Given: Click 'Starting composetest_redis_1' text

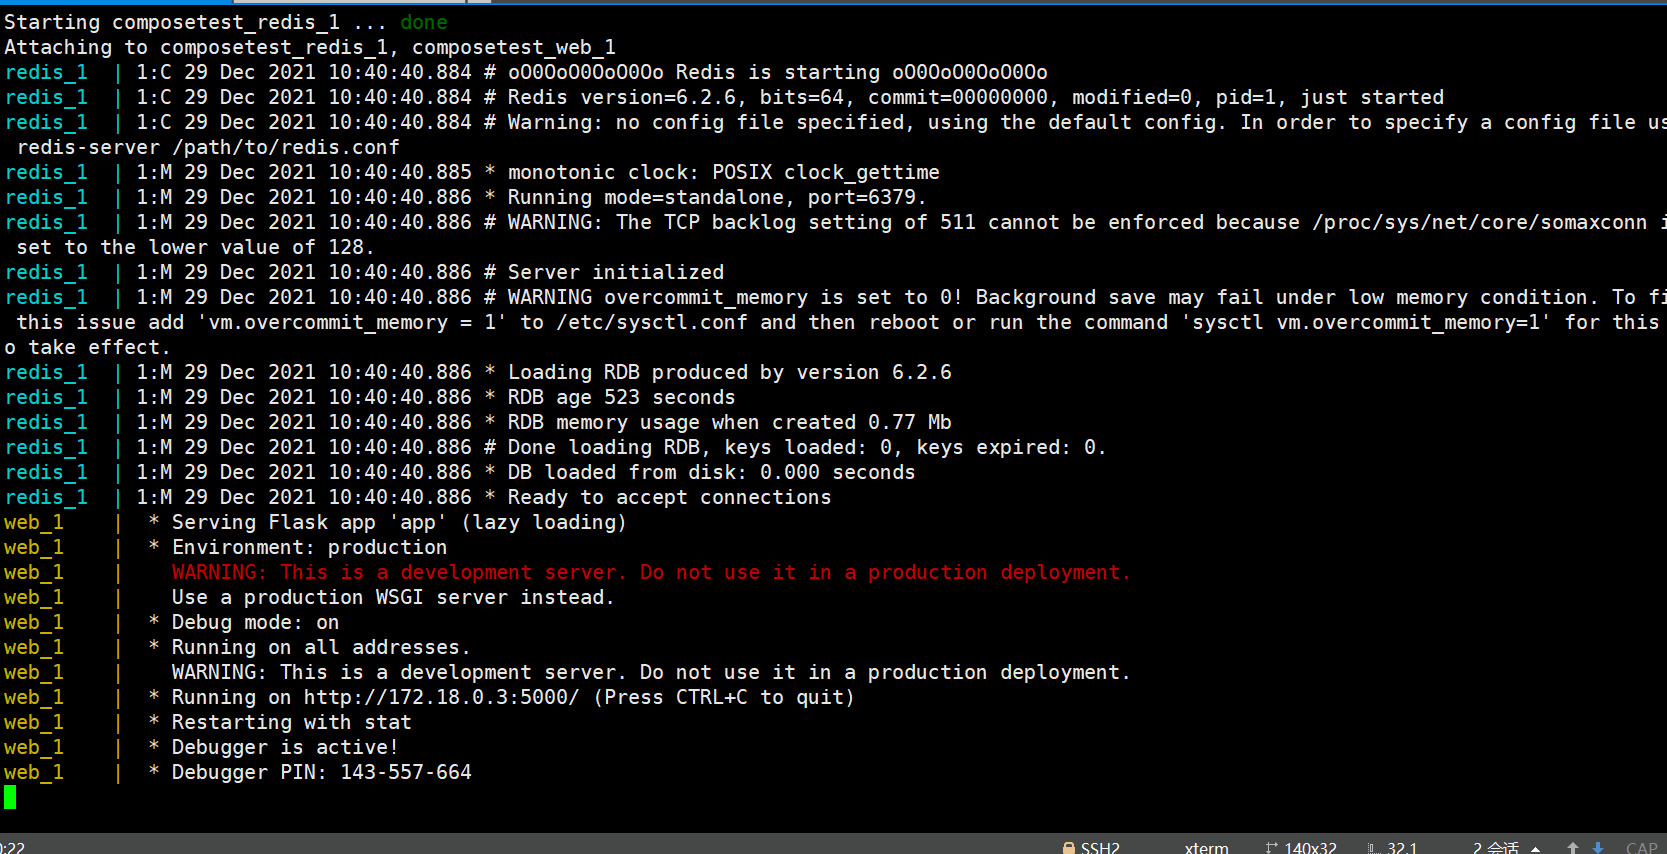Looking at the screenshot, I should click(172, 22).
